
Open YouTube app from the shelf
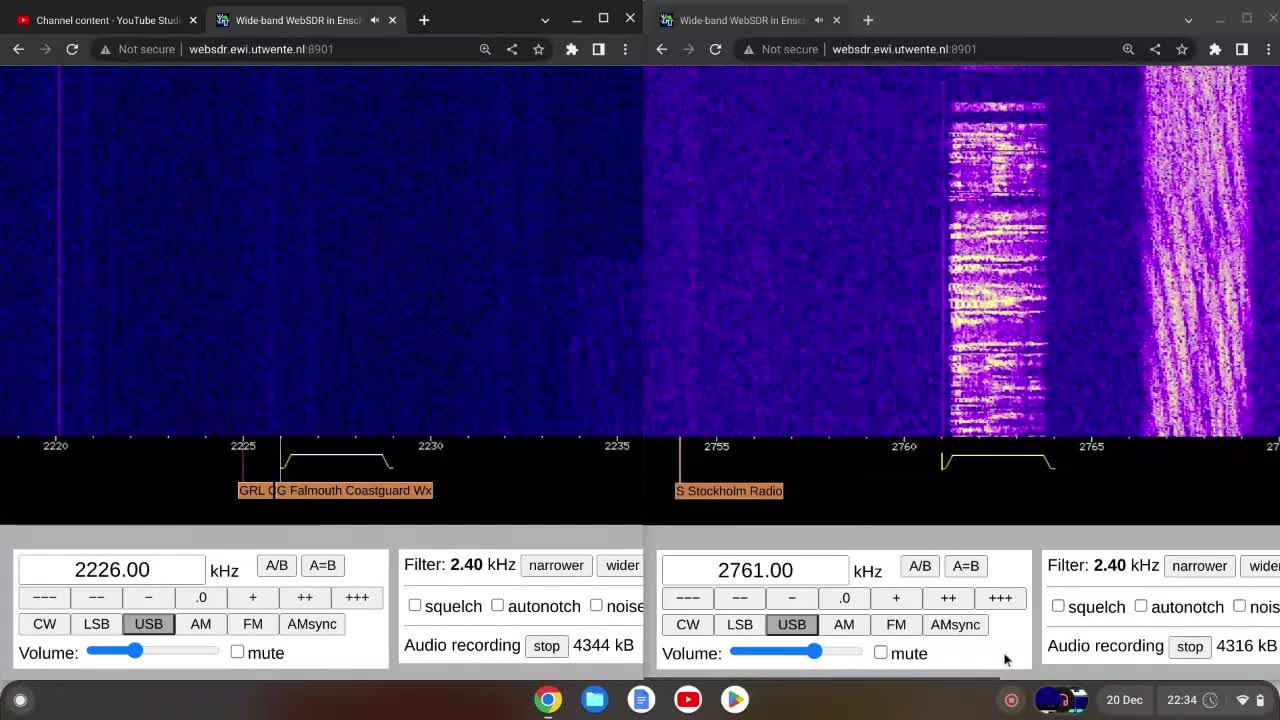pos(688,699)
